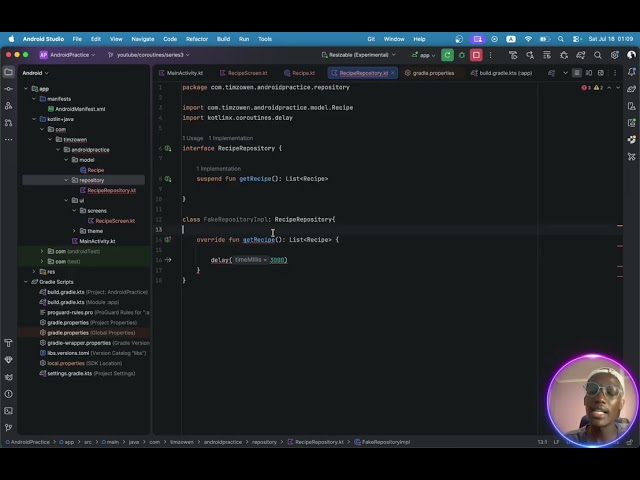Open the Android project view dropdown
Viewport: 640px width, 480px height.
[36, 73]
